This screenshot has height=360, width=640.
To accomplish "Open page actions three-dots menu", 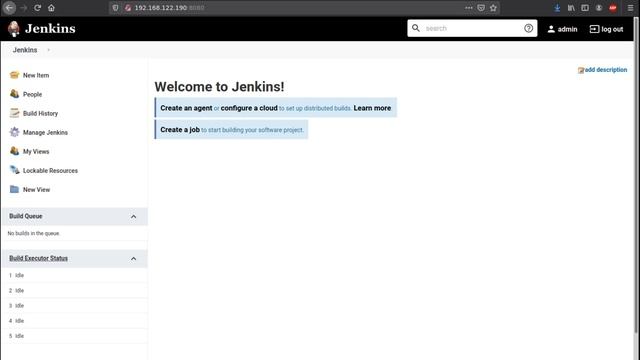I will click(x=469, y=8).
